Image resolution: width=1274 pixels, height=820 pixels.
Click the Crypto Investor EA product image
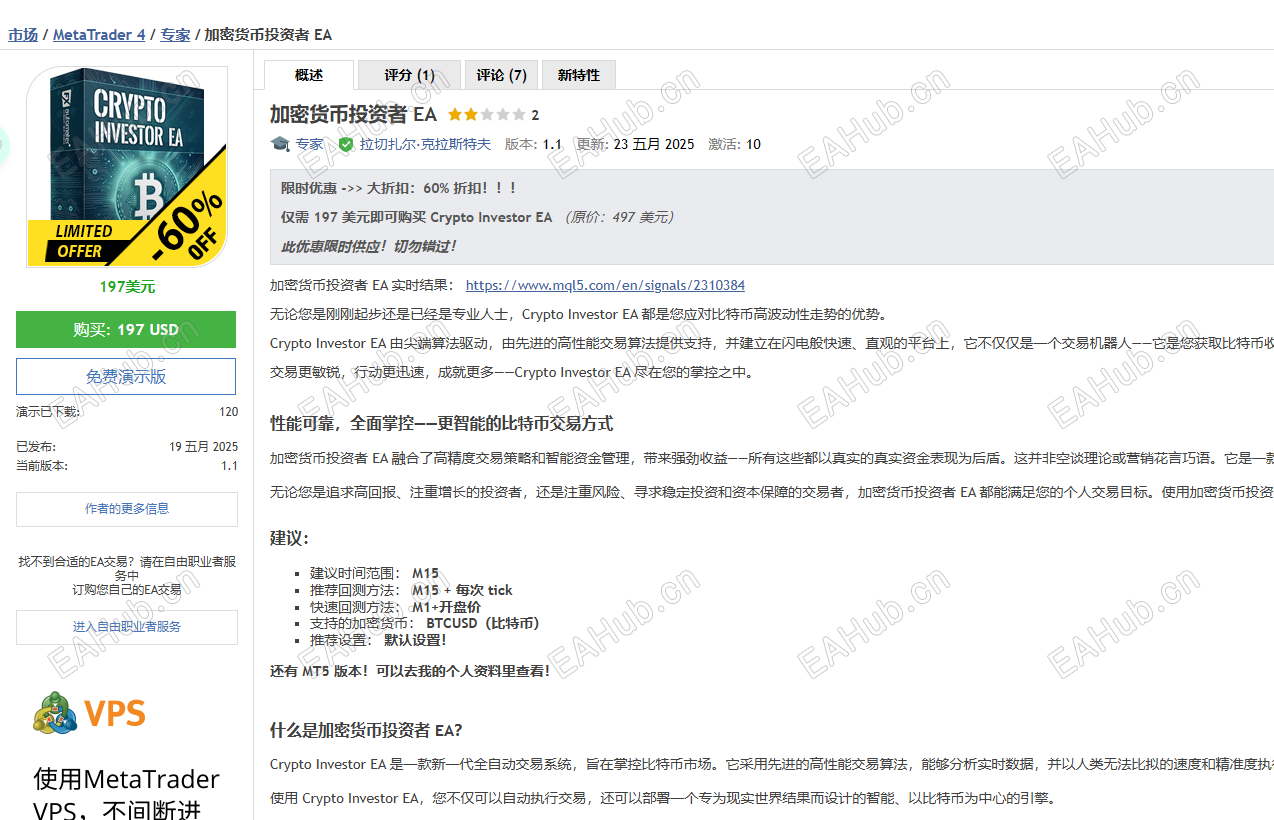click(x=126, y=167)
